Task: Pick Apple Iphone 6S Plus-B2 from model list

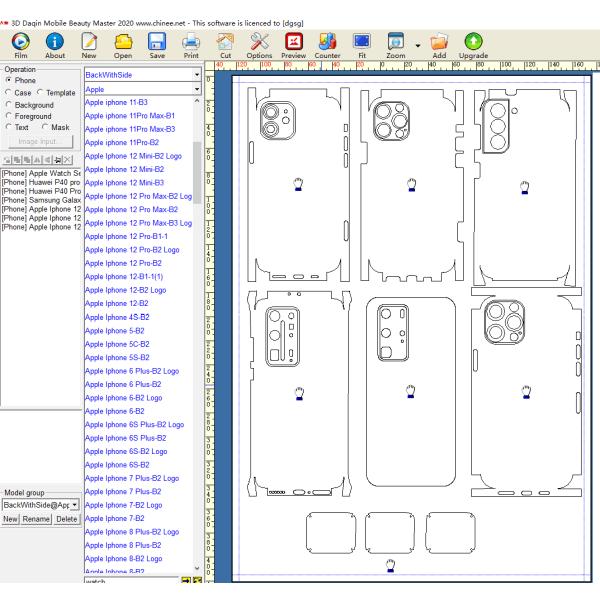Action: pyautogui.click(x=125, y=438)
